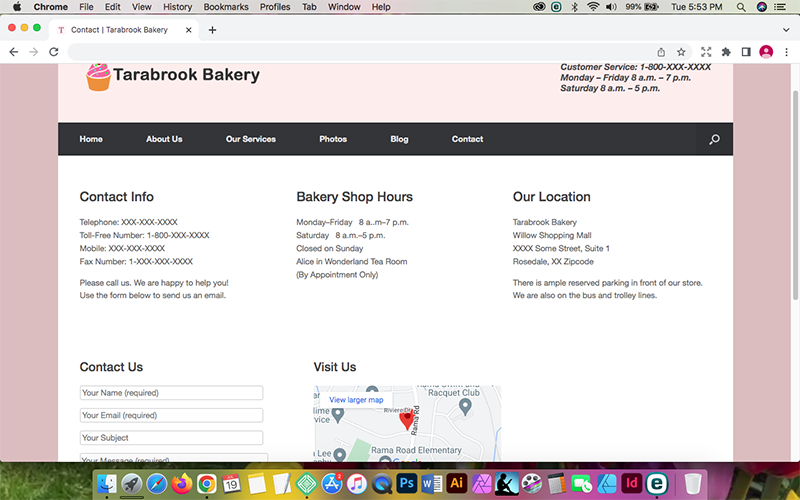Open the About Us page
Screen dimensions: 800x500
164,139
